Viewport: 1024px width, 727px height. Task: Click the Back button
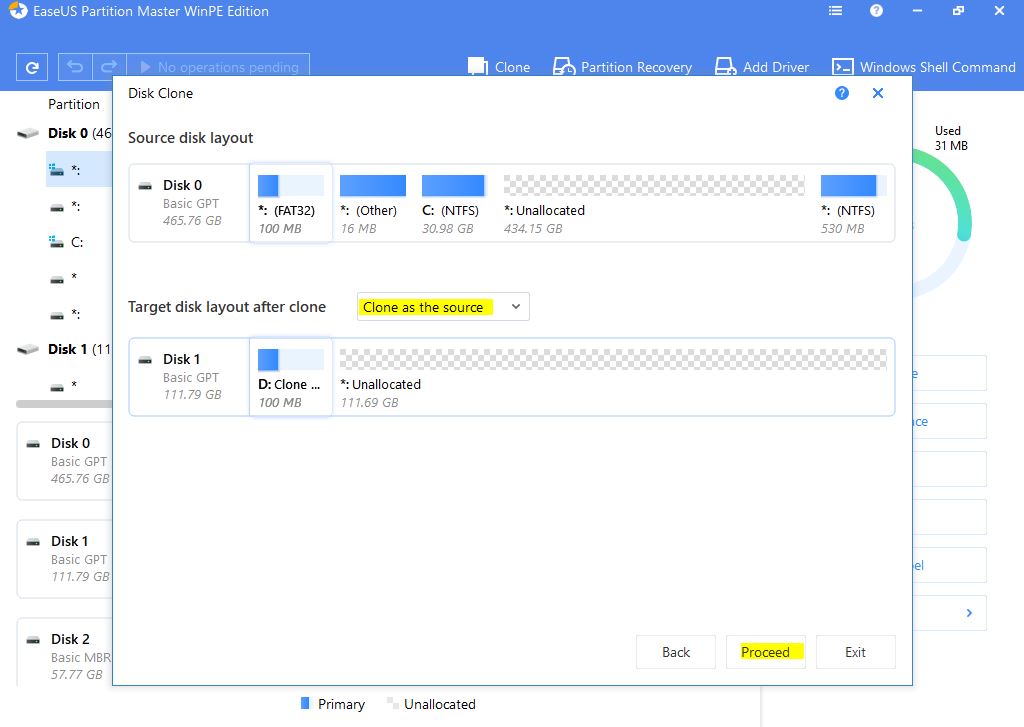coord(676,652)
